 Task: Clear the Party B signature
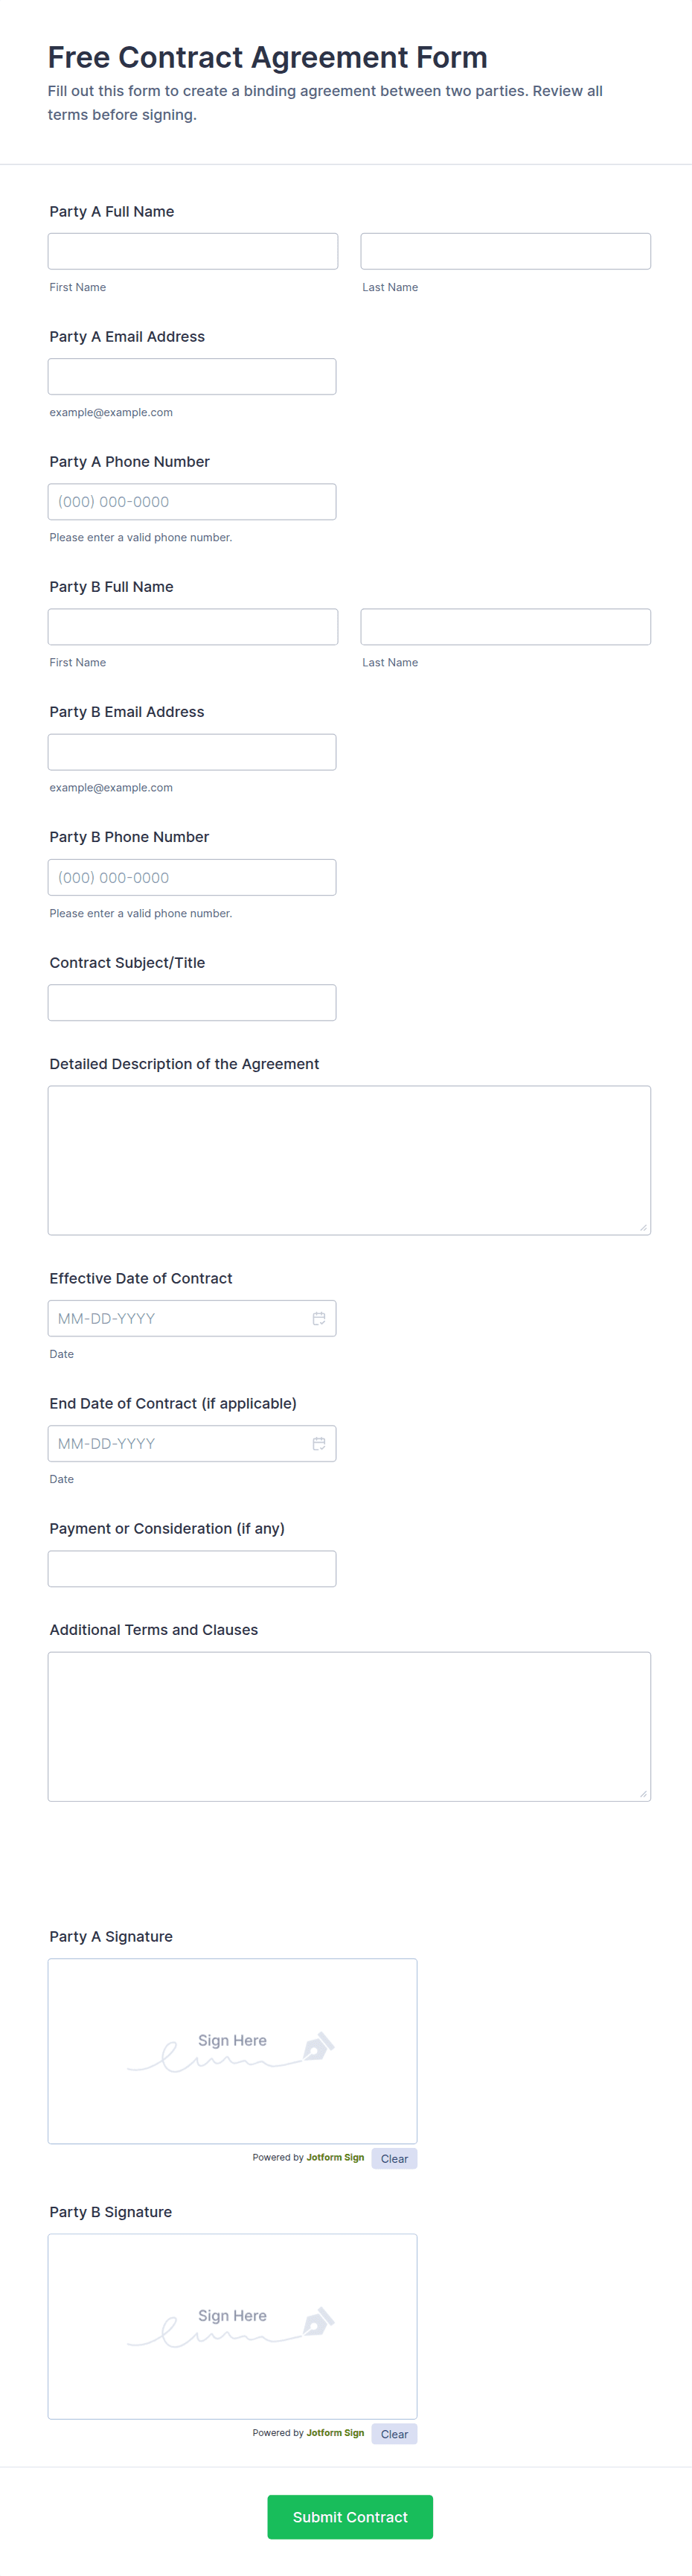pos(394,2433)
